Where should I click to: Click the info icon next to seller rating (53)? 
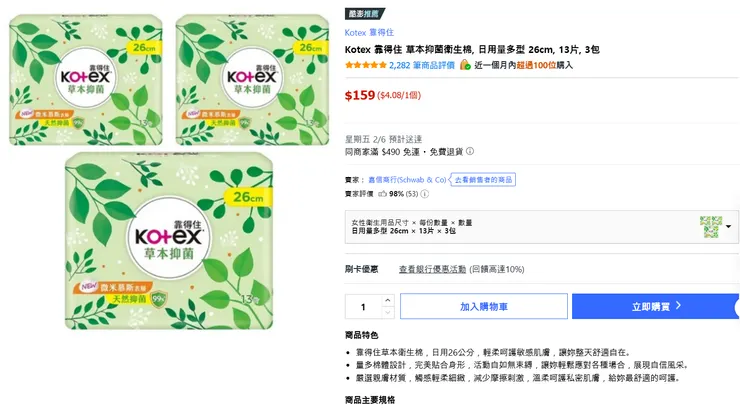coord(423,193)
